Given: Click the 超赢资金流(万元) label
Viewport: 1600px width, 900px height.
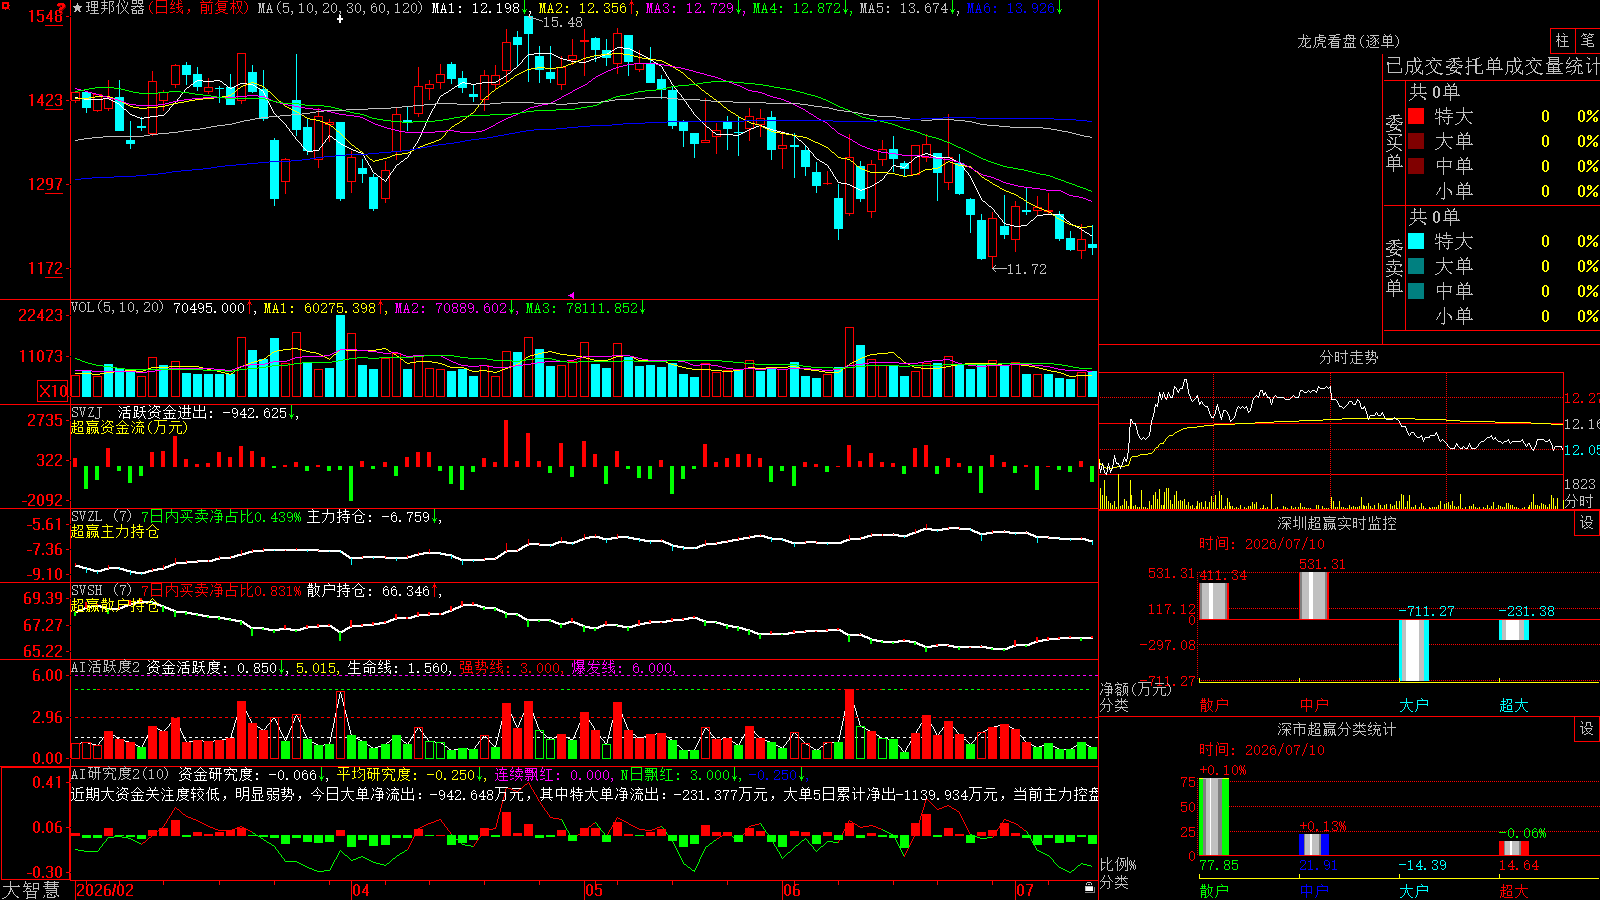Looking at the screenshot, I should [x=129, y=428].
